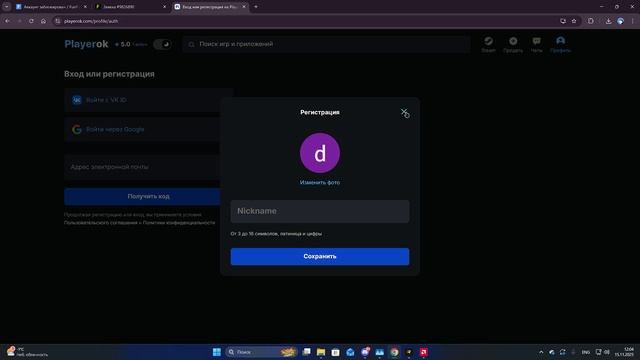Focus the Поиск игр и приложений search field

[x=327, y=44]
